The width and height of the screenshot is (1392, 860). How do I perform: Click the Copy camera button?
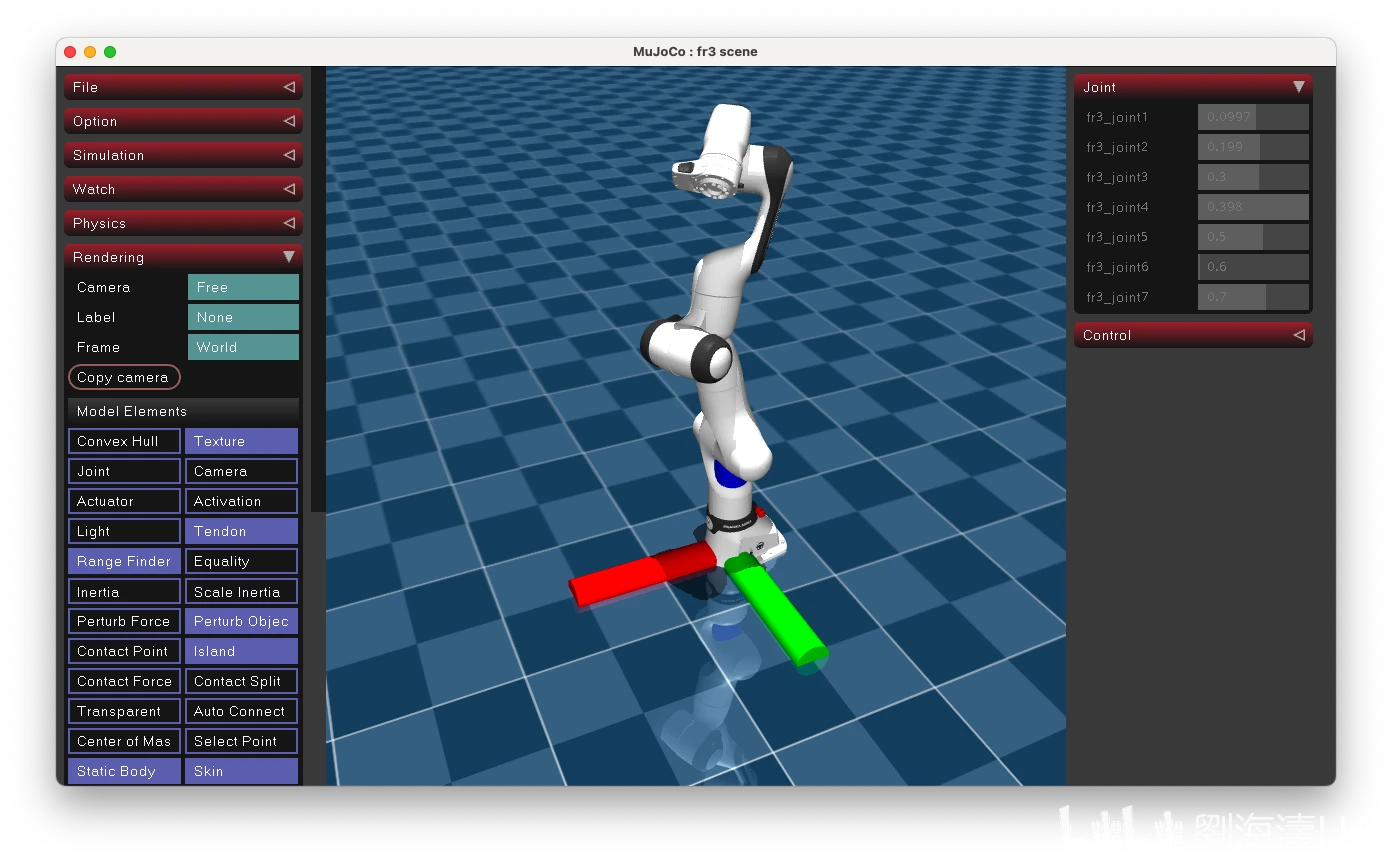point(124,377)
